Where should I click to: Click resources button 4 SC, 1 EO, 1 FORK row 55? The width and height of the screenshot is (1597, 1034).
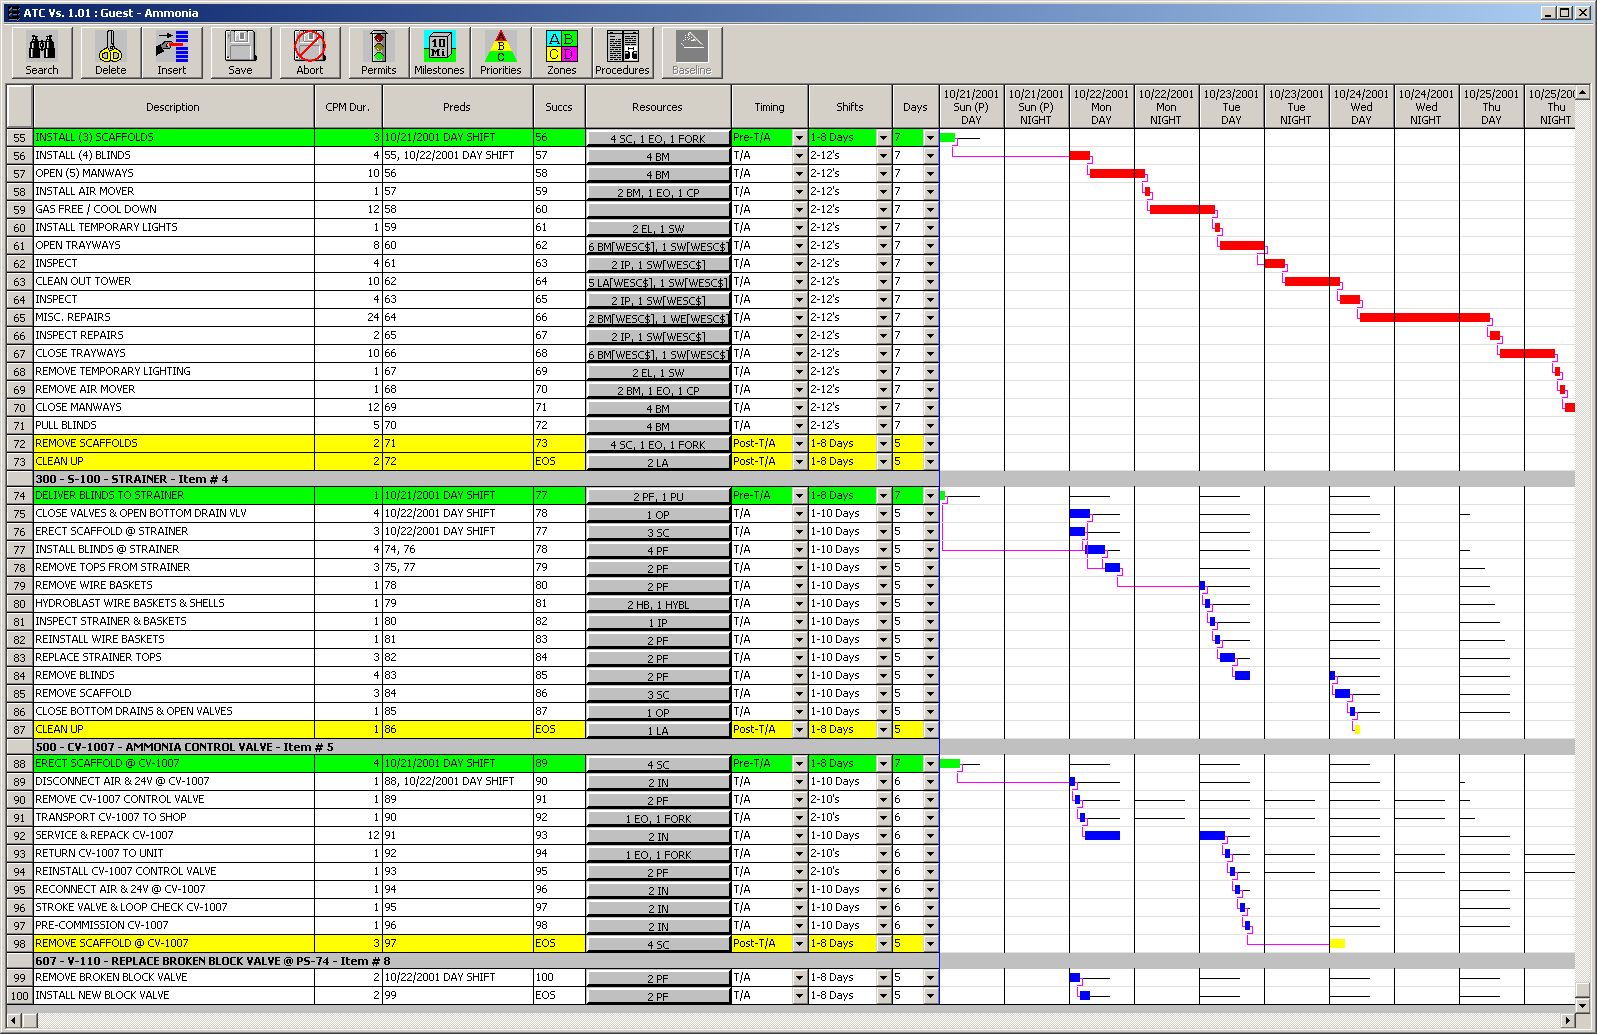[x=658, y=138]
